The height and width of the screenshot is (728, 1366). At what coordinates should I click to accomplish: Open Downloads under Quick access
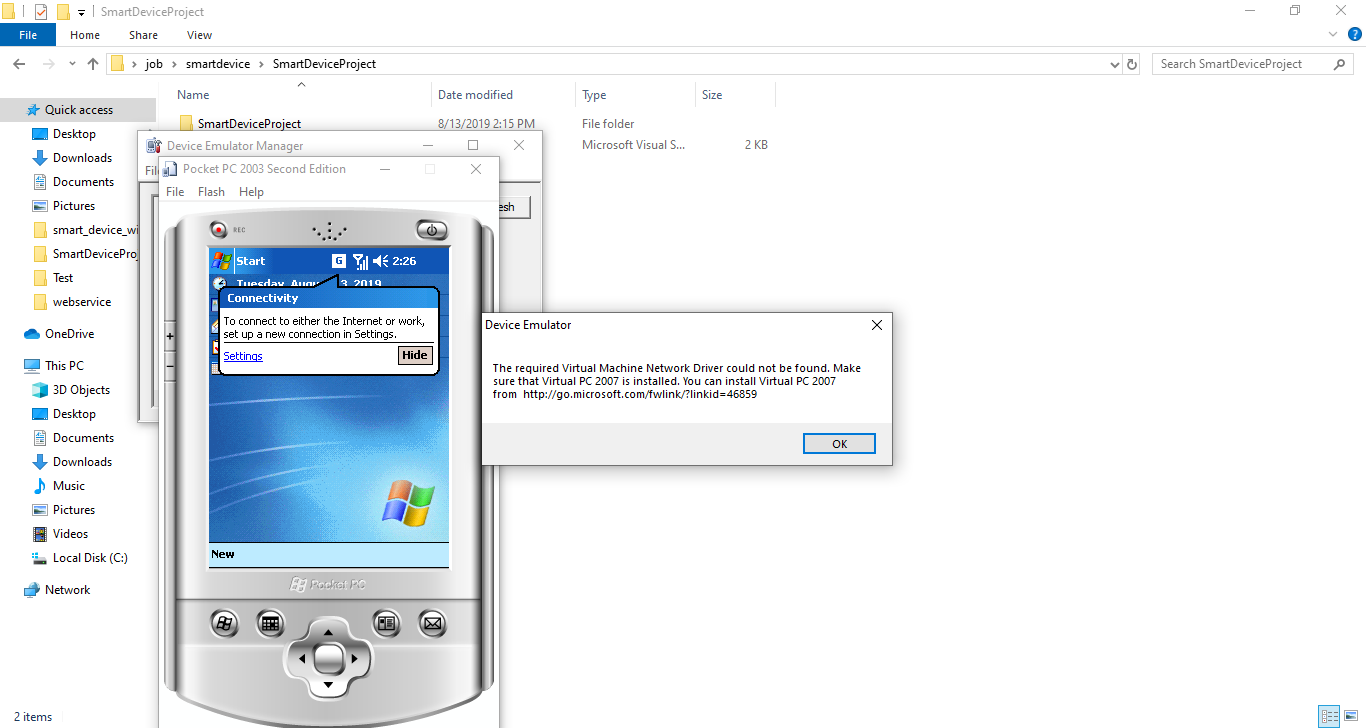[x=82, y=158]
